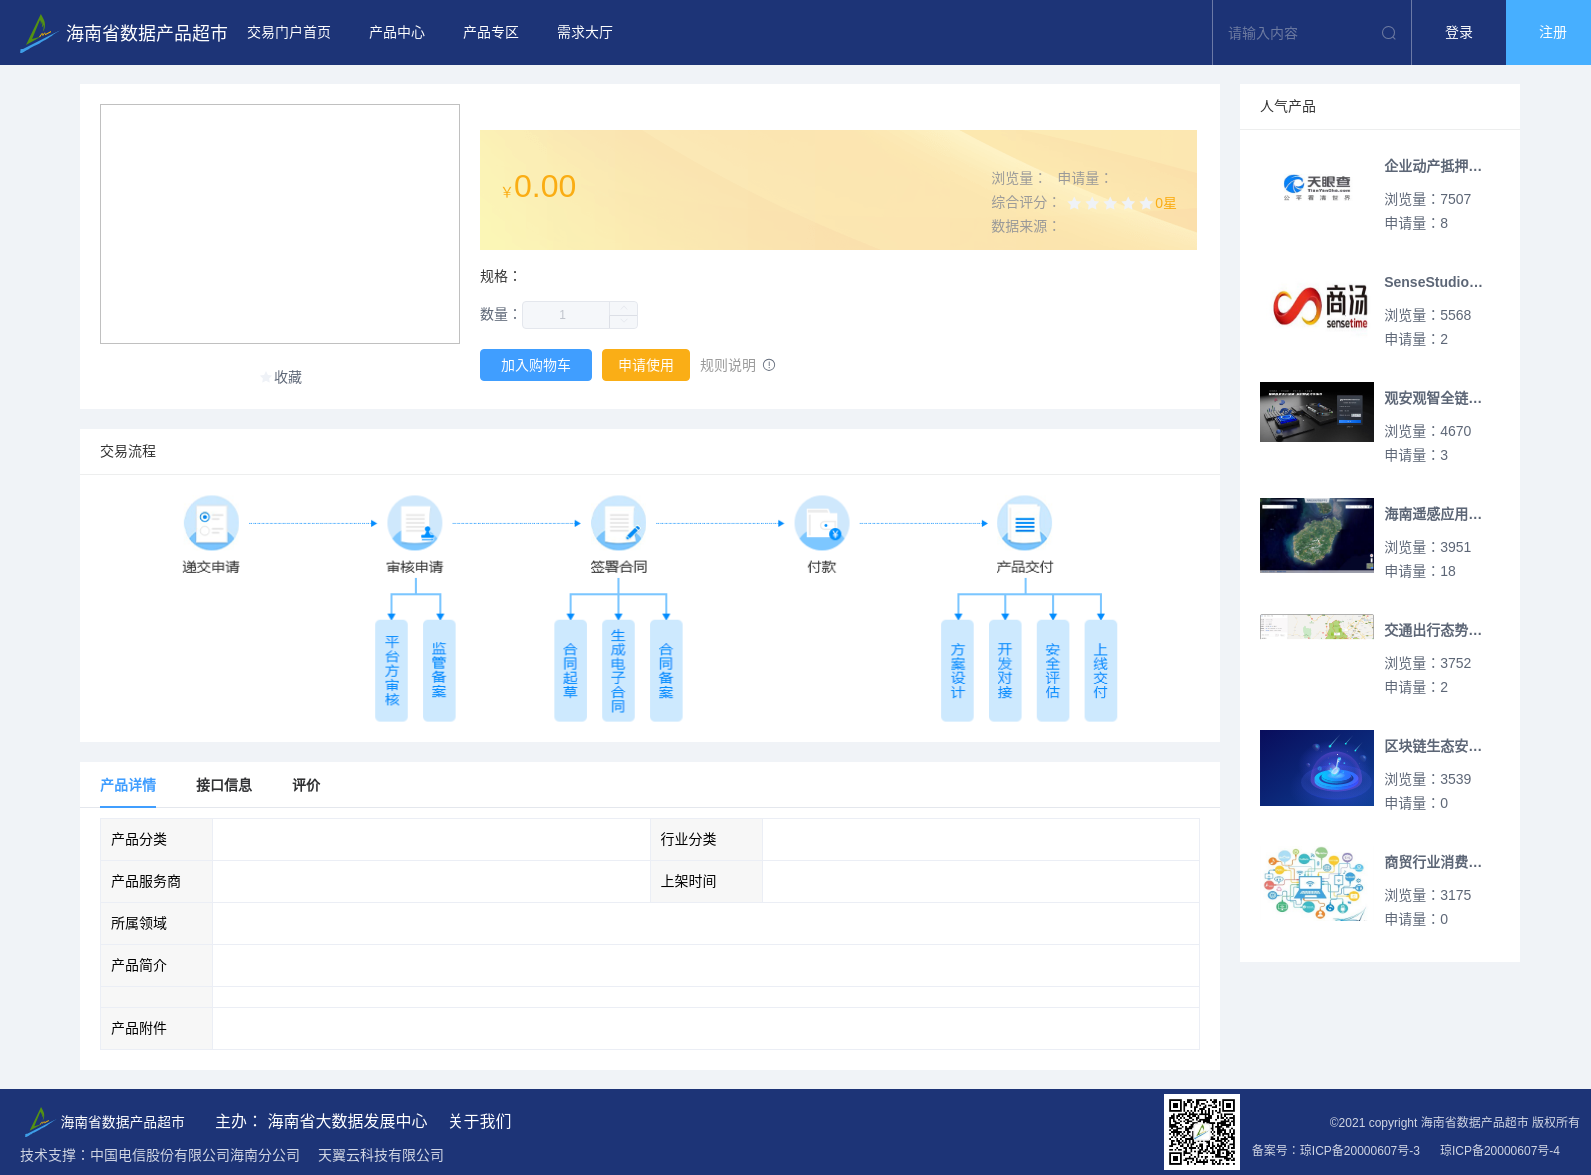
Task: Click the 产品交付 step icon
Action: click(1025, 523)
